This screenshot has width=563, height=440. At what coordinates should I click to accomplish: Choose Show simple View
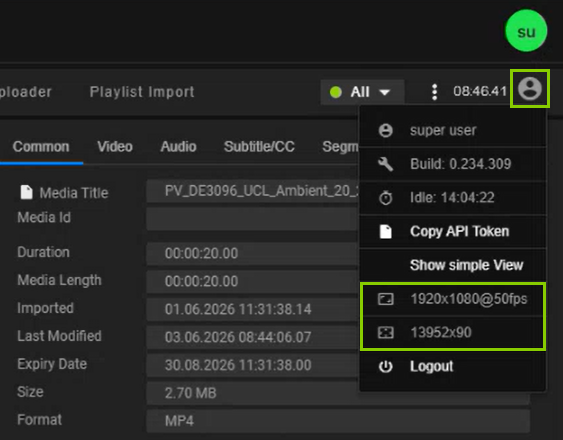click(453, 265)
